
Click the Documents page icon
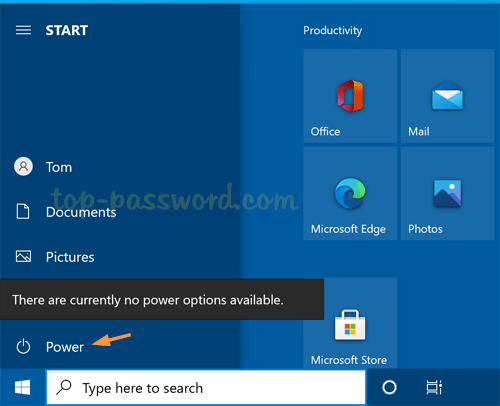(23, 212)
